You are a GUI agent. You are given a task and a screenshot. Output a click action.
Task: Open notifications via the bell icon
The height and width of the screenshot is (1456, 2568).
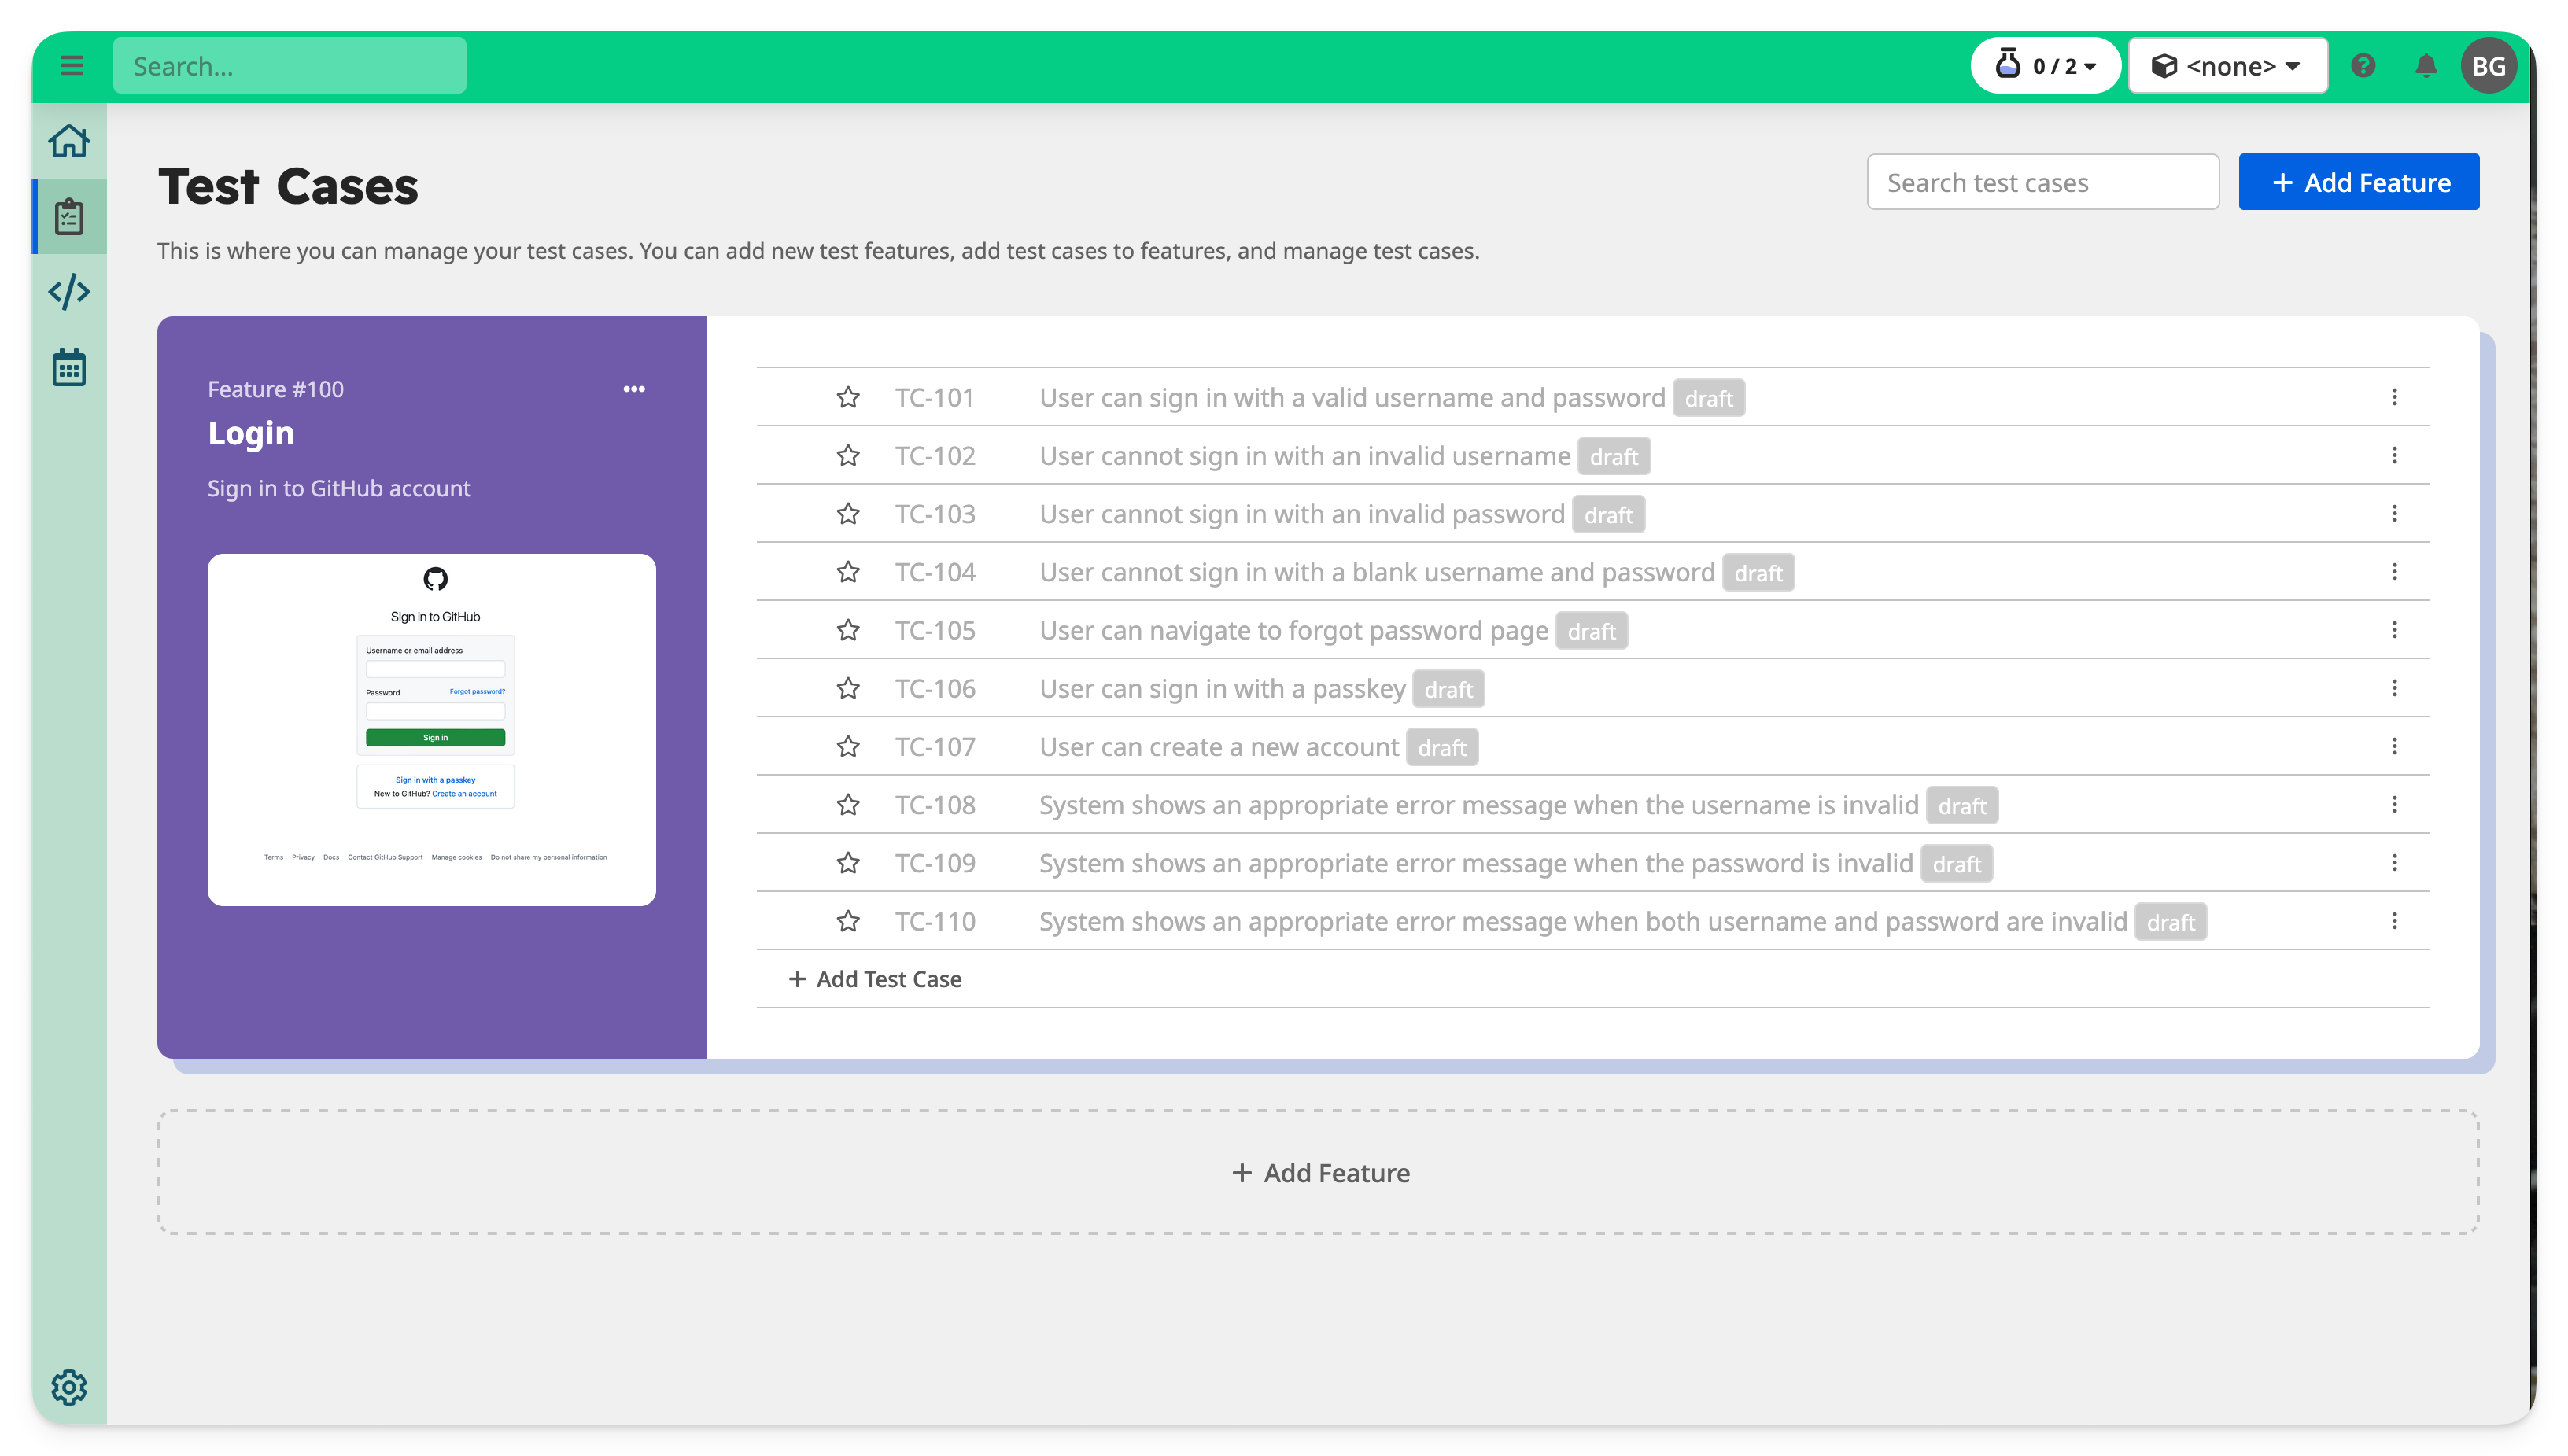coord(2425,65)
